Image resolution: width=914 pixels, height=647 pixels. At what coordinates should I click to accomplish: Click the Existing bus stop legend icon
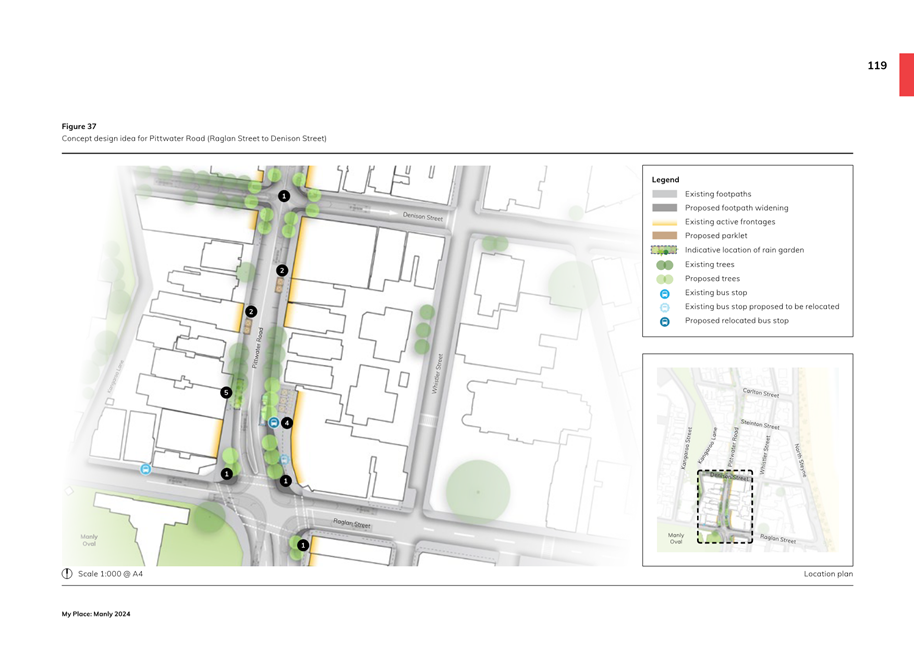coord(664,293)
